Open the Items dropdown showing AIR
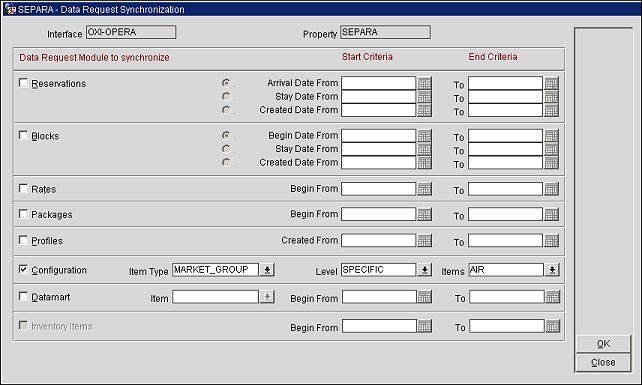642x385 pixels. pos(552,270)
